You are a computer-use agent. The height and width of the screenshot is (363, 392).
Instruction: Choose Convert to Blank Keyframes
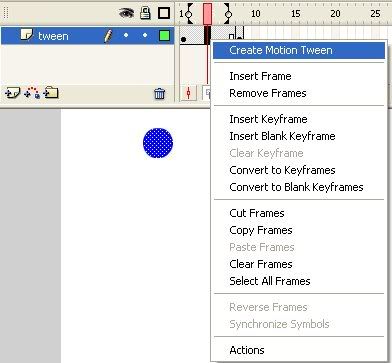296,187
